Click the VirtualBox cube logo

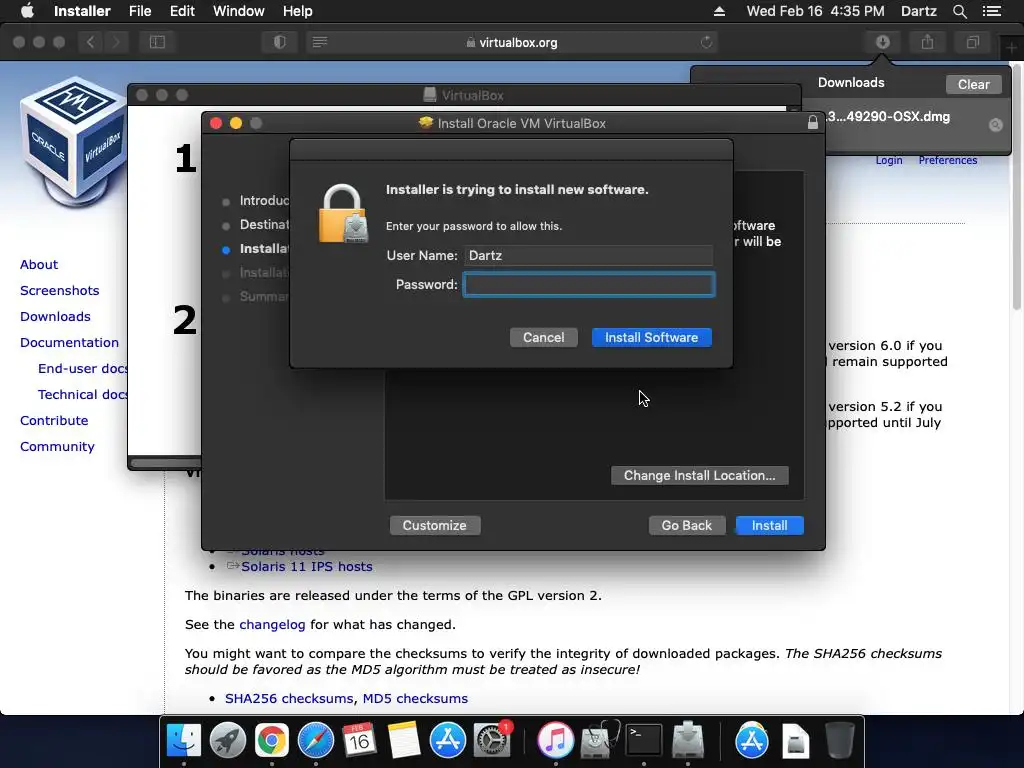tap(73, 142)
